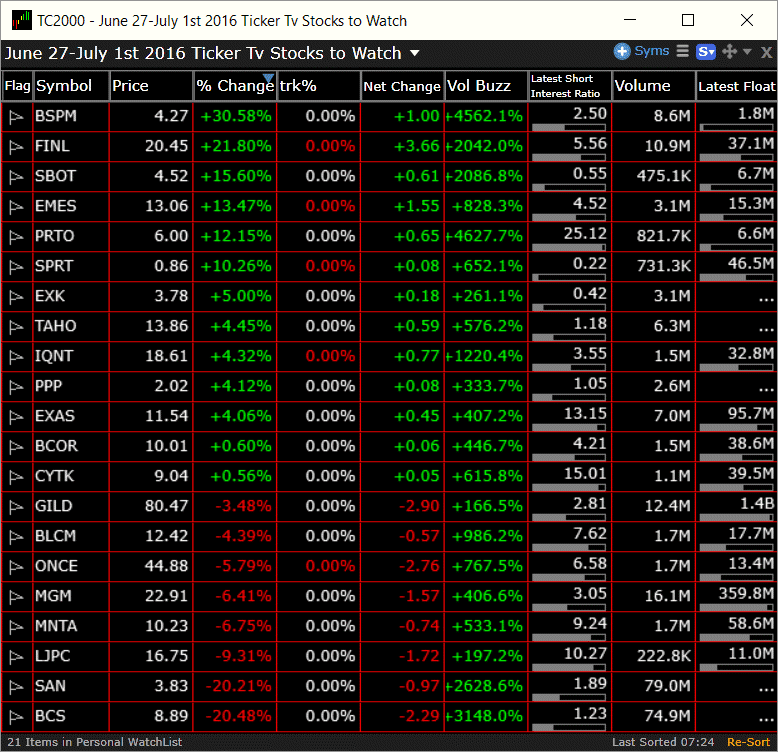The image size is (778, 752).
Task: Flag the PPP row
Action: click(x=16, y=387)
